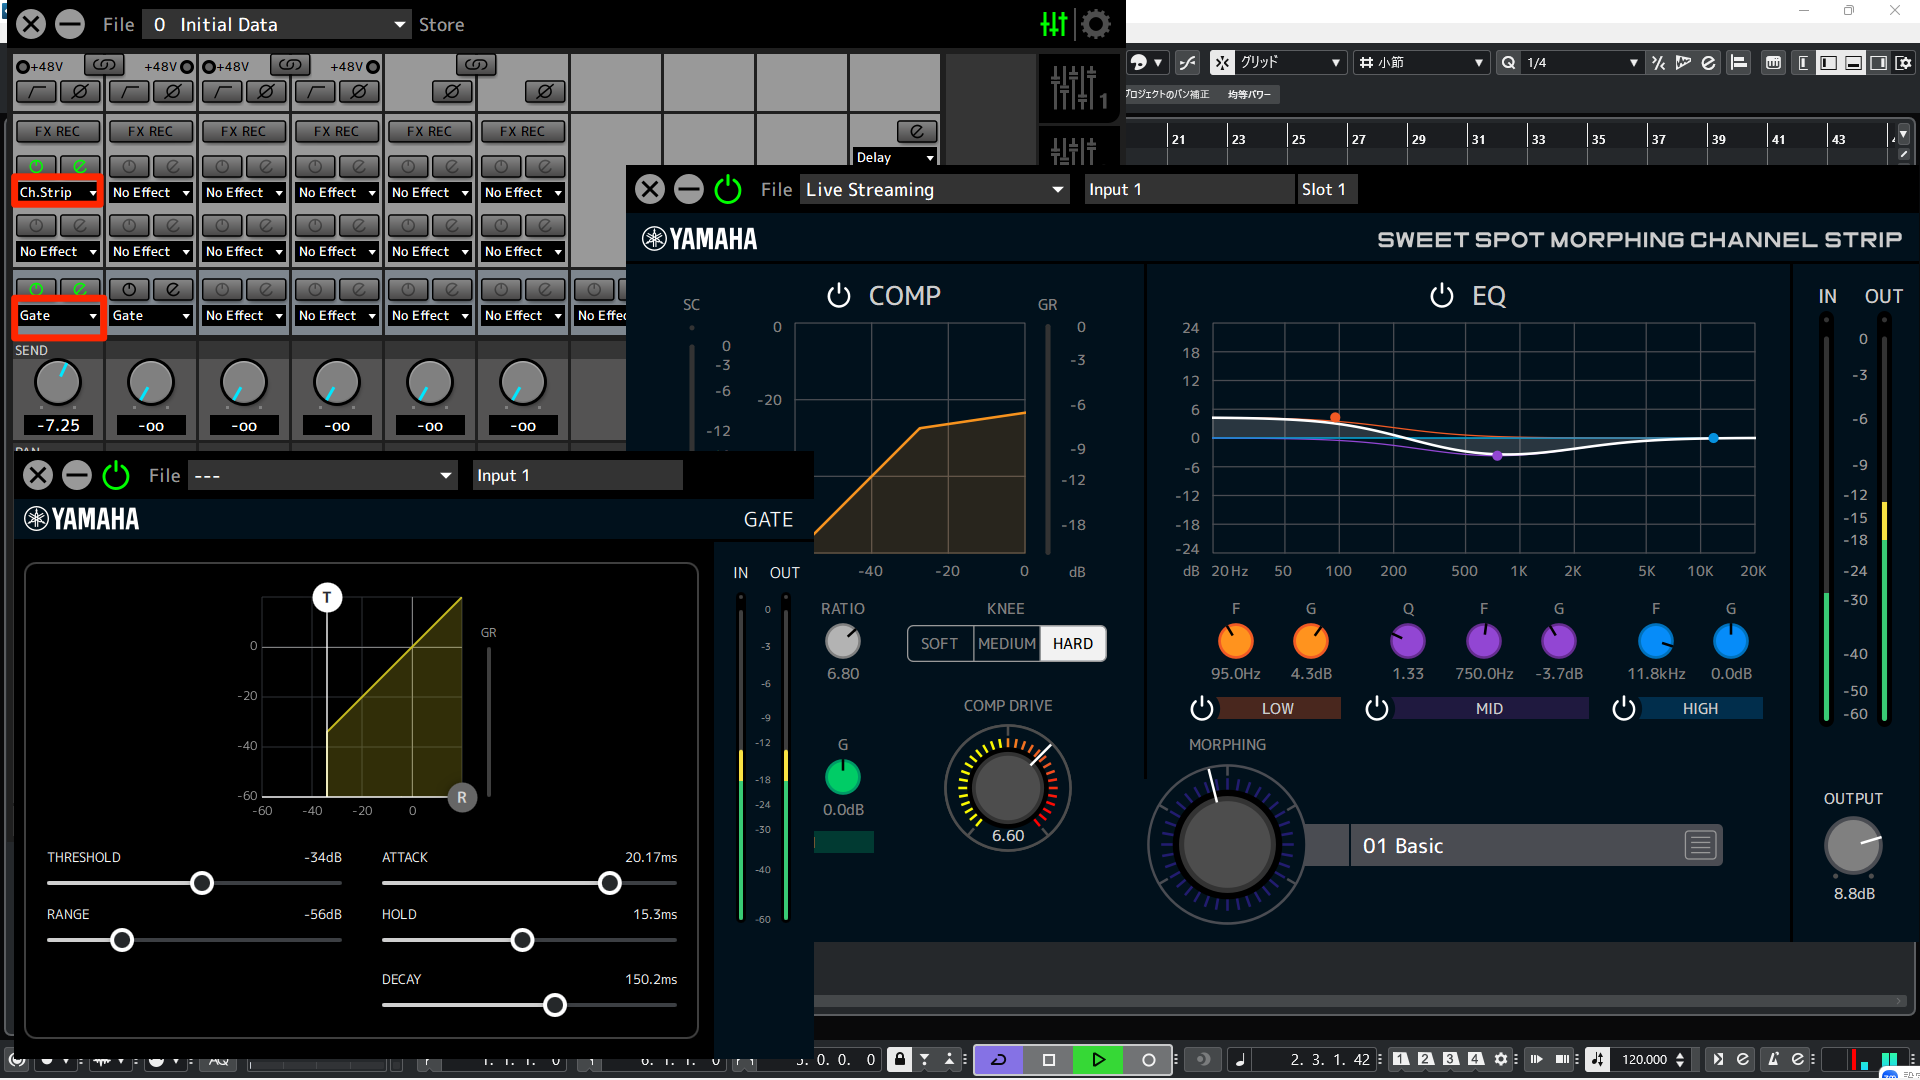The height and width of the screenshot is (1080, 1920).
Task: Open the Gate plugin preset dropdown
Action: (x=323, y=475)
